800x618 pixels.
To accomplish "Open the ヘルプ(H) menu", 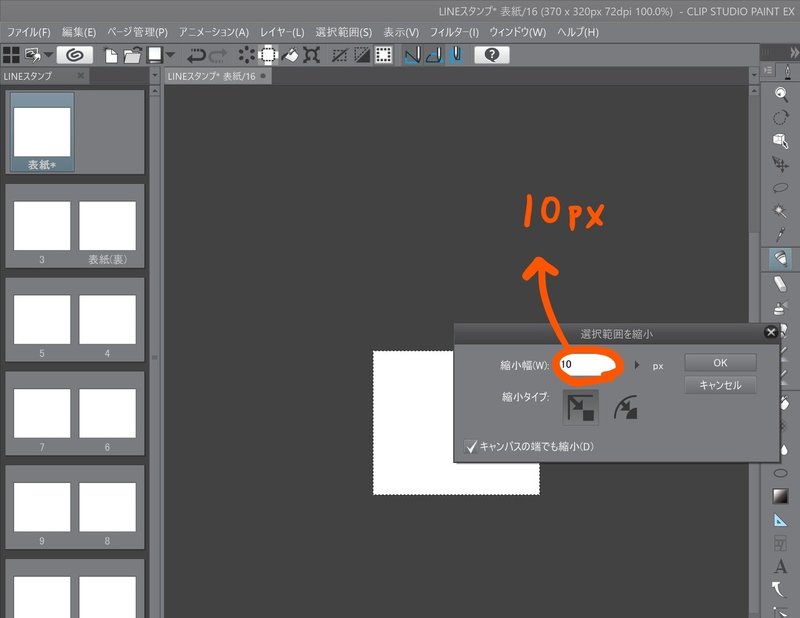I will pos(578,33).
